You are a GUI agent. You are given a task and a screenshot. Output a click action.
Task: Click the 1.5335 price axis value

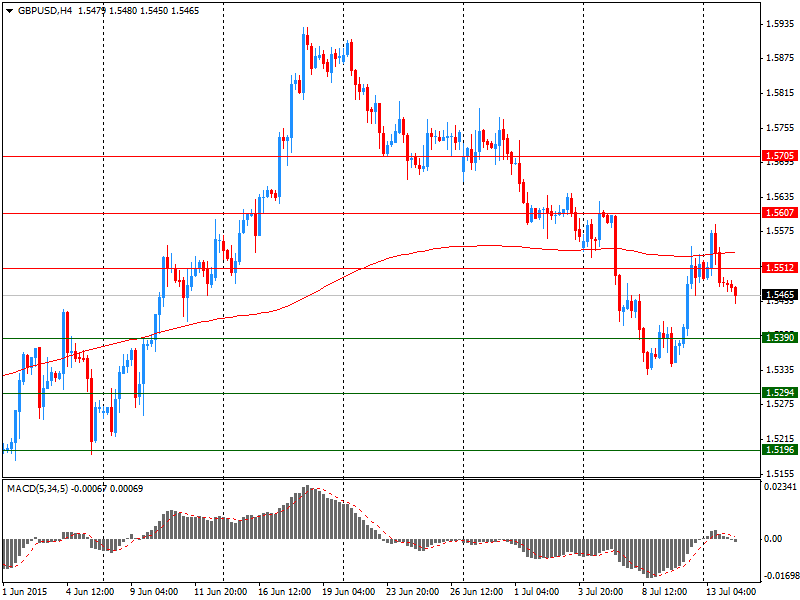780,369
